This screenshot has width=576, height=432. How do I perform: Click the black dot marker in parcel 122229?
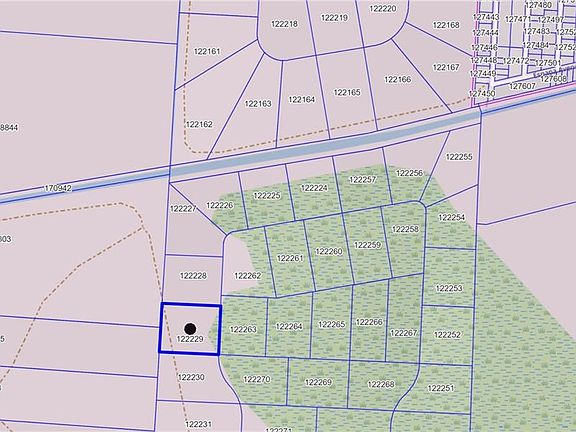(190, 329)
